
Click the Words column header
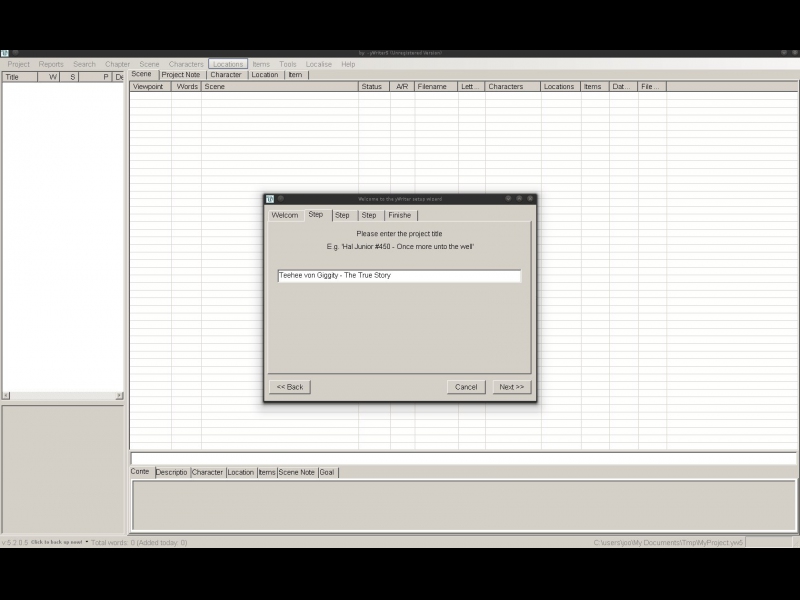(186, 87)
